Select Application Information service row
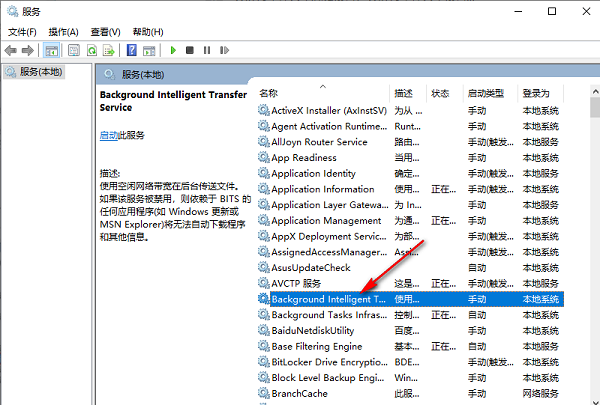 [x=410, y=189]
